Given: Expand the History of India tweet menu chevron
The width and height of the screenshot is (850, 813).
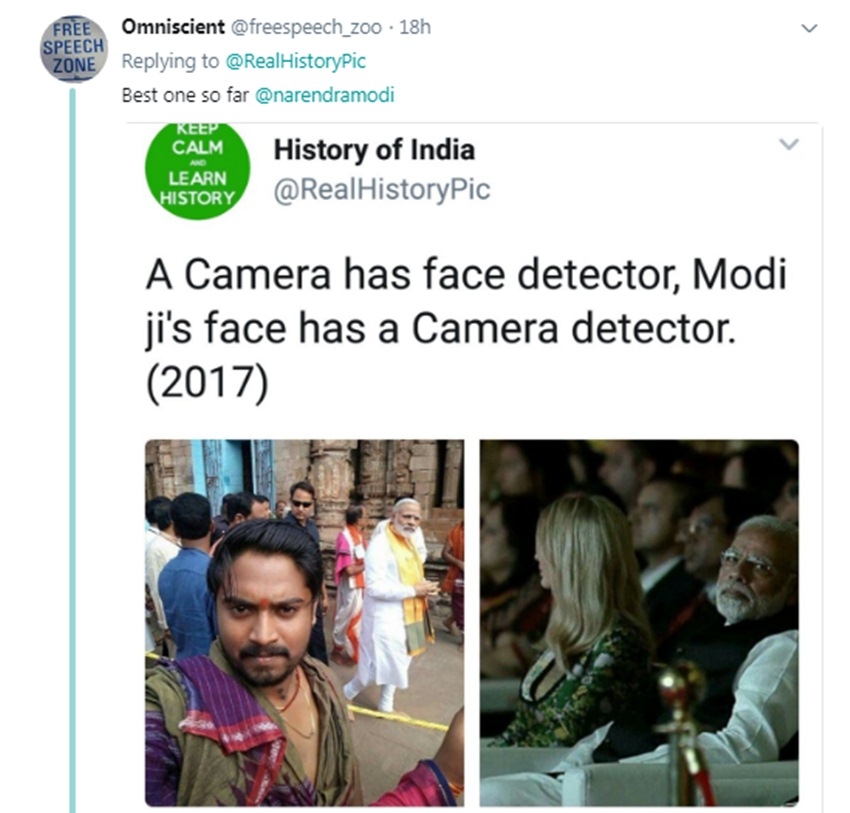Looking at the screenshot, I should pyautogui.click(x=789, y=145).
